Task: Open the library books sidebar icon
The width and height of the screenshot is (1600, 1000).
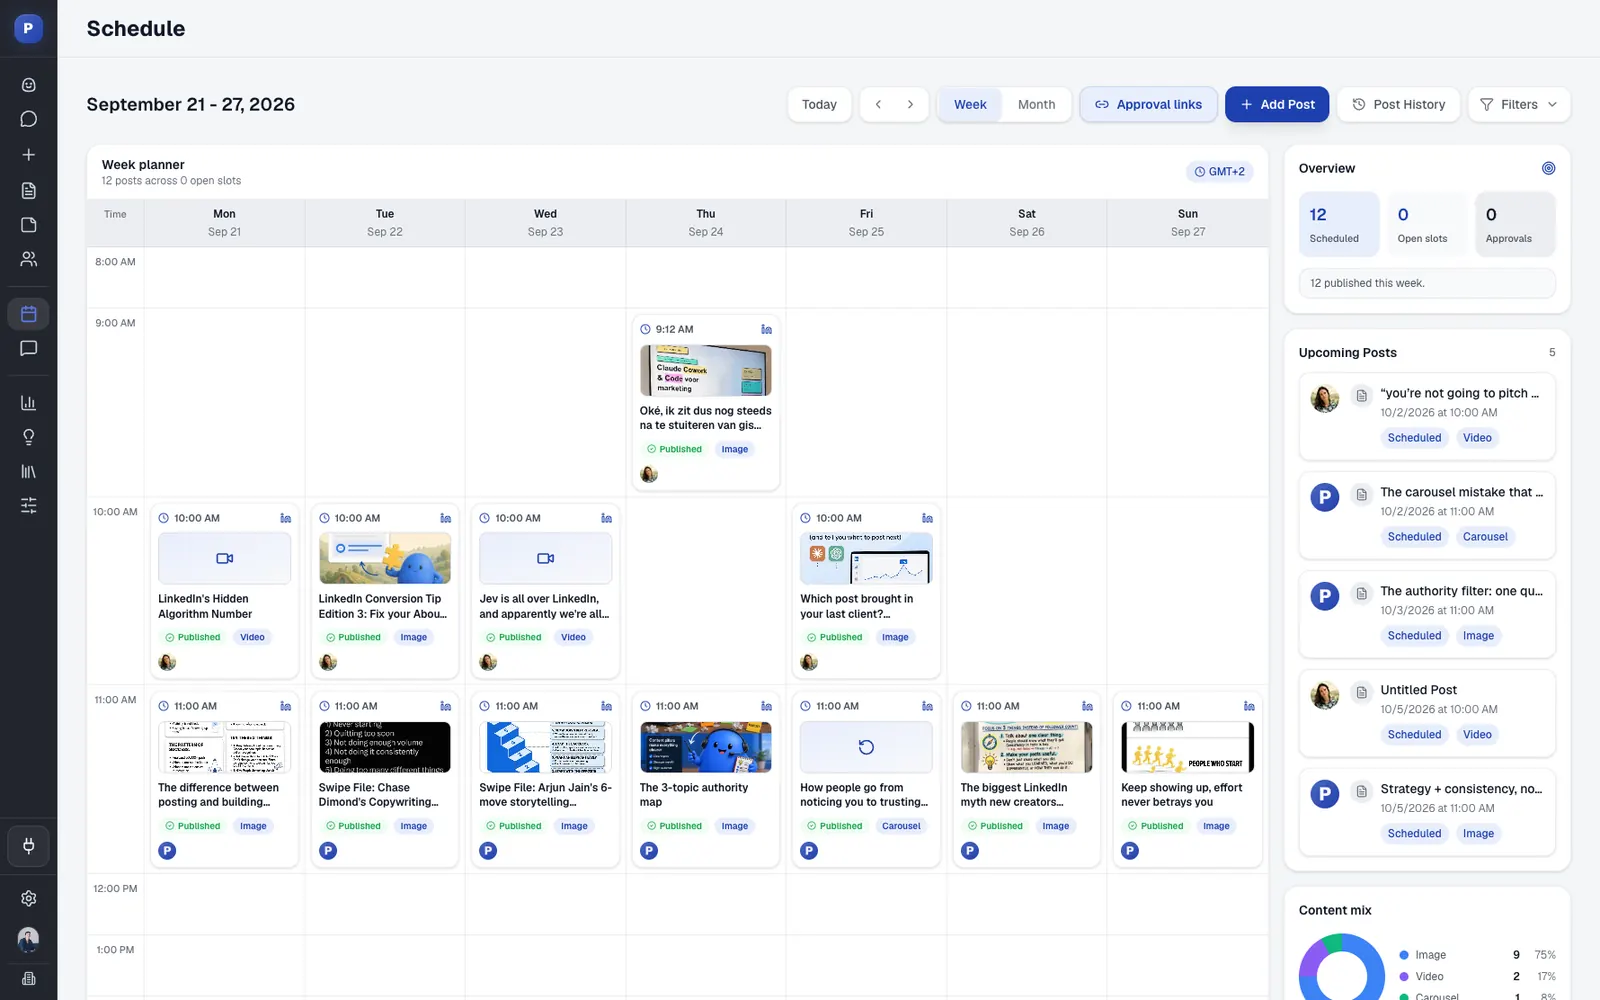Action: (x=28, y=471)
